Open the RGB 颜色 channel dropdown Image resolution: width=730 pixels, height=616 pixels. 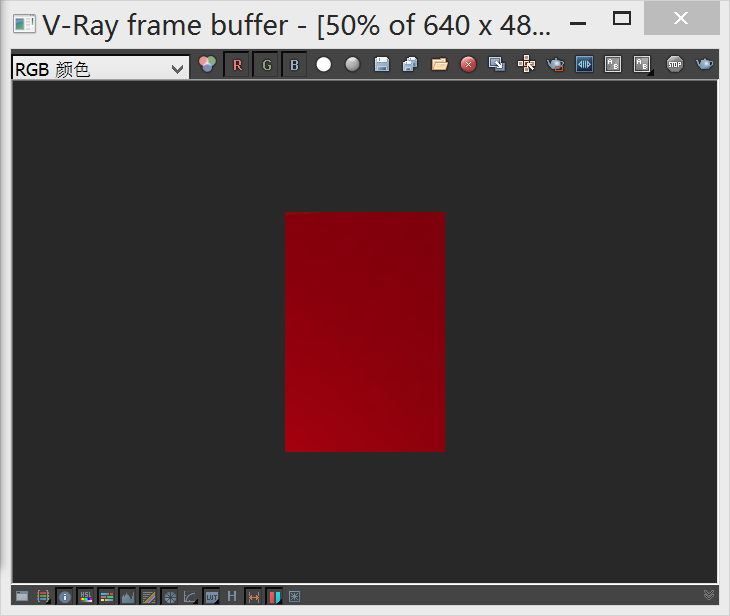point(100,68)
